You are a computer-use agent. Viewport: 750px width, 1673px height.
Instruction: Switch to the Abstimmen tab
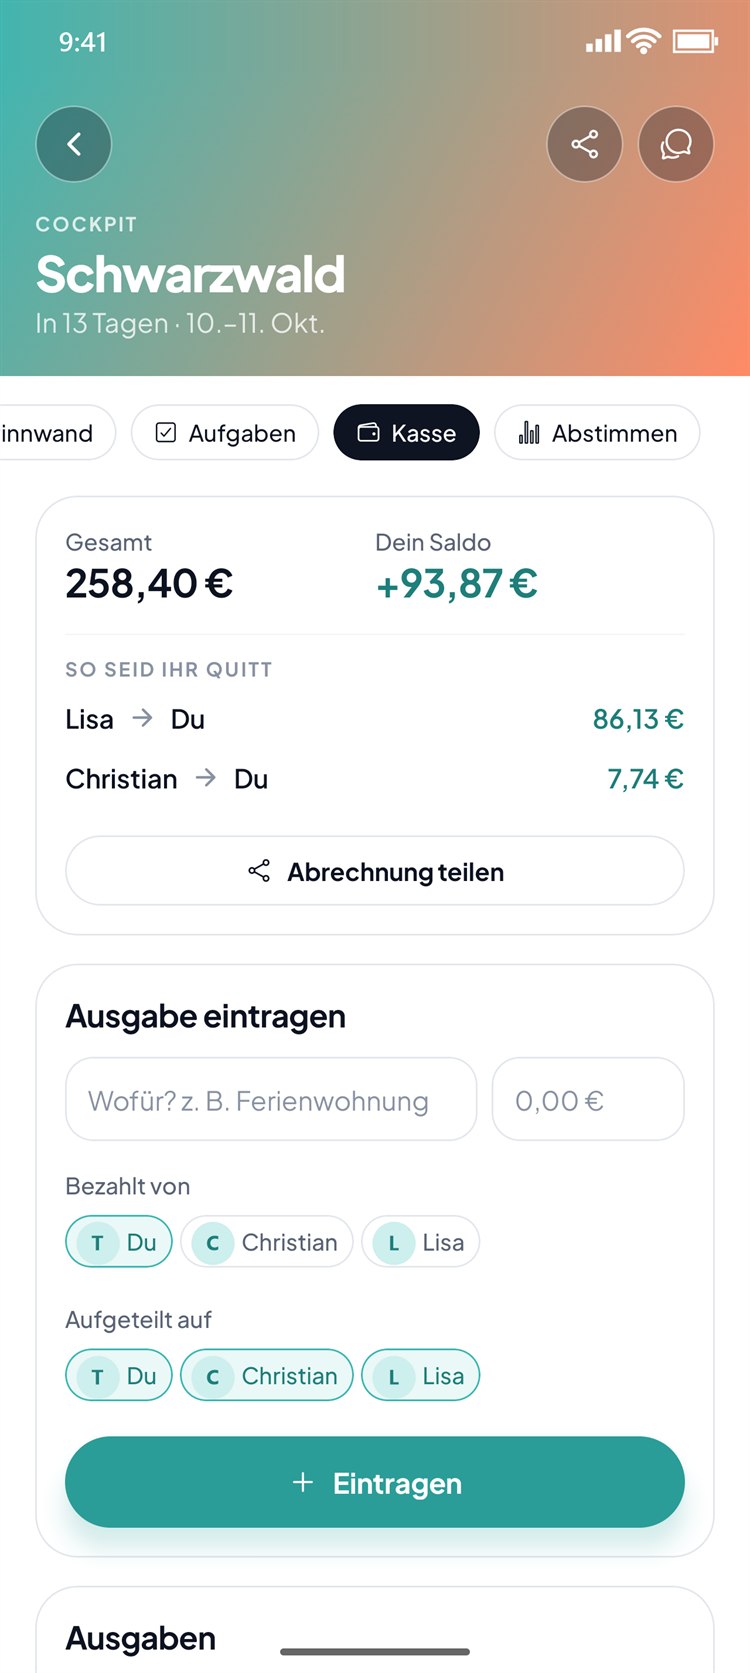coord(597,433)
